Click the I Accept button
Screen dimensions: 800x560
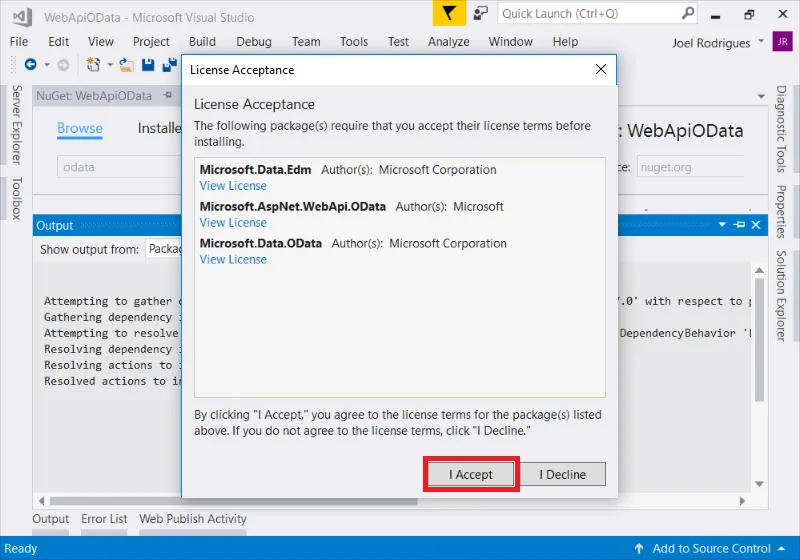pos(471,474)
